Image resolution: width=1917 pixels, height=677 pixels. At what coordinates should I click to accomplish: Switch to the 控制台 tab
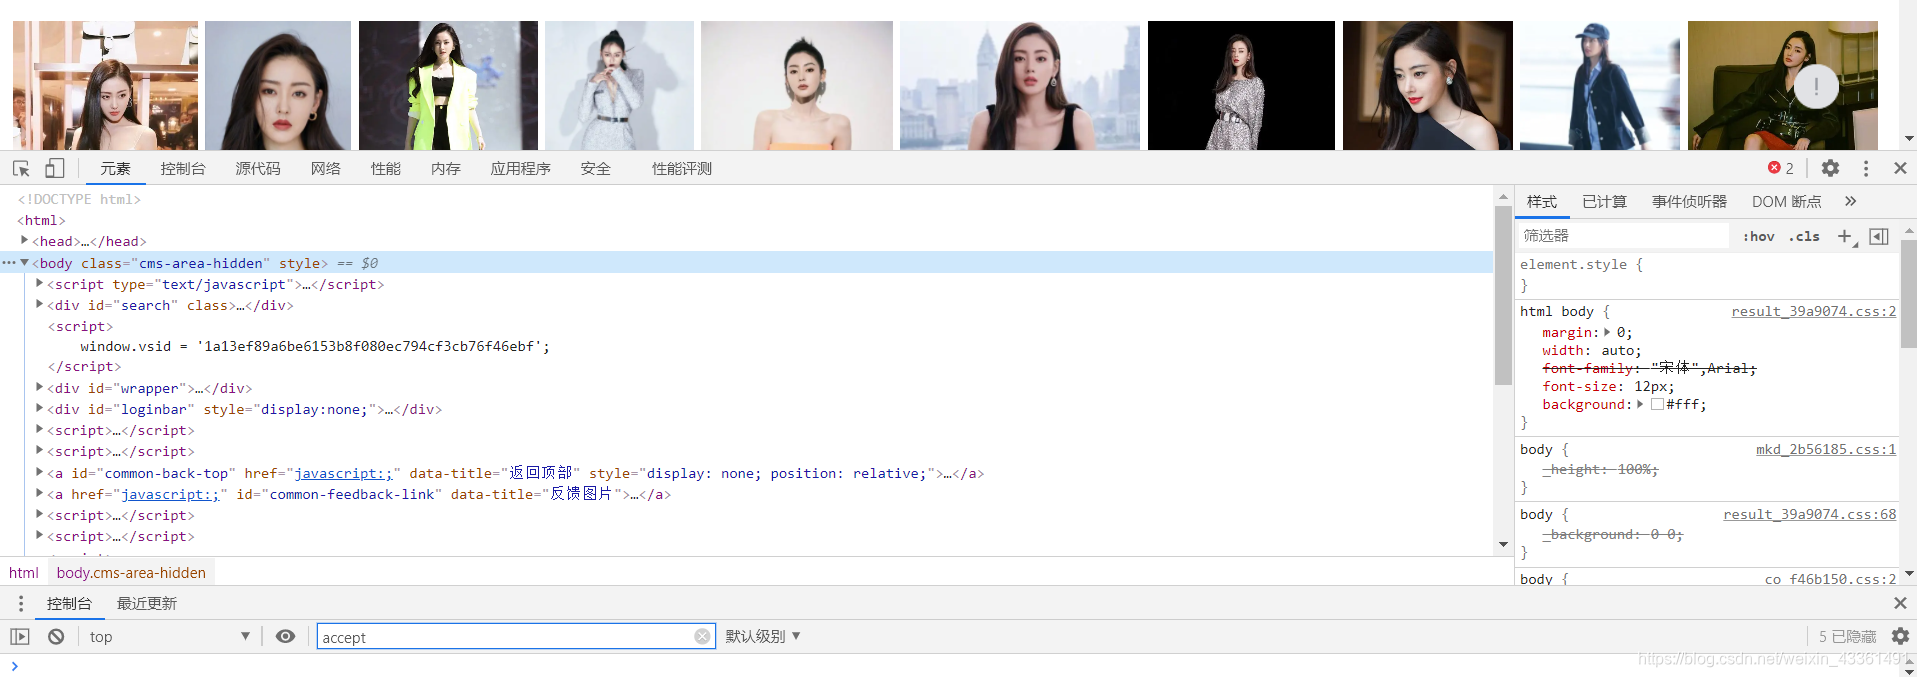tap(183, 168)
